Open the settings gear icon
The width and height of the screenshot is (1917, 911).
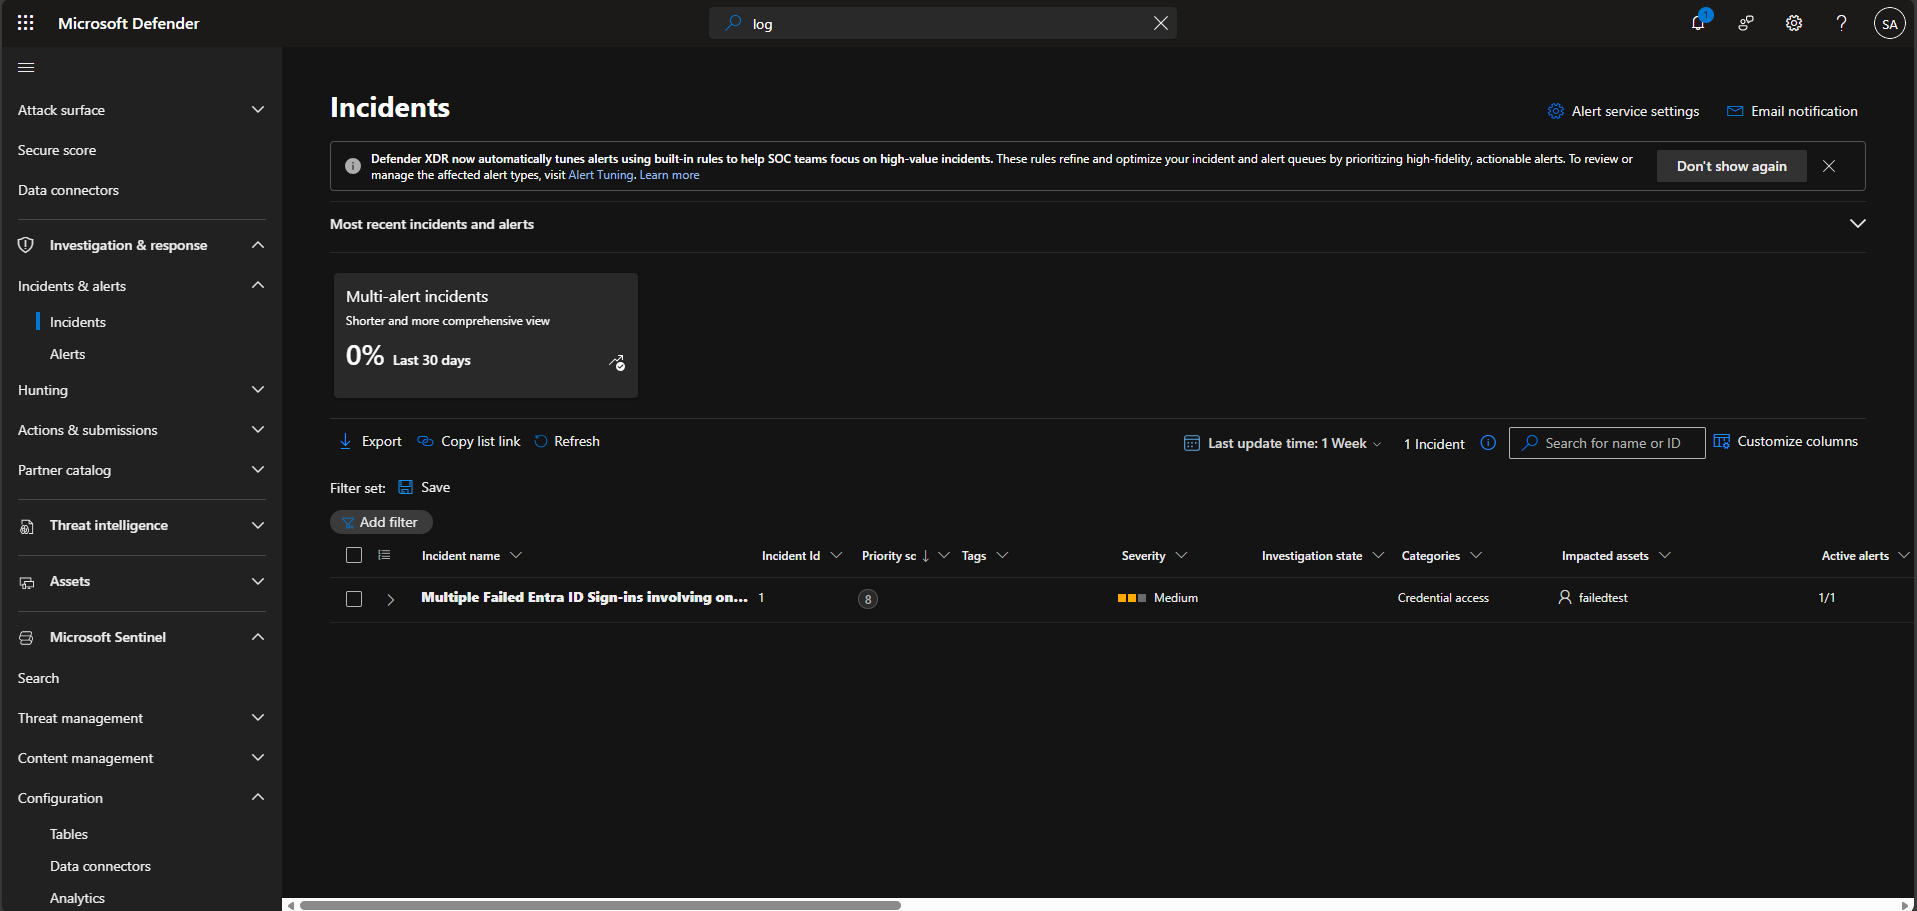(x=1794, y=23)
